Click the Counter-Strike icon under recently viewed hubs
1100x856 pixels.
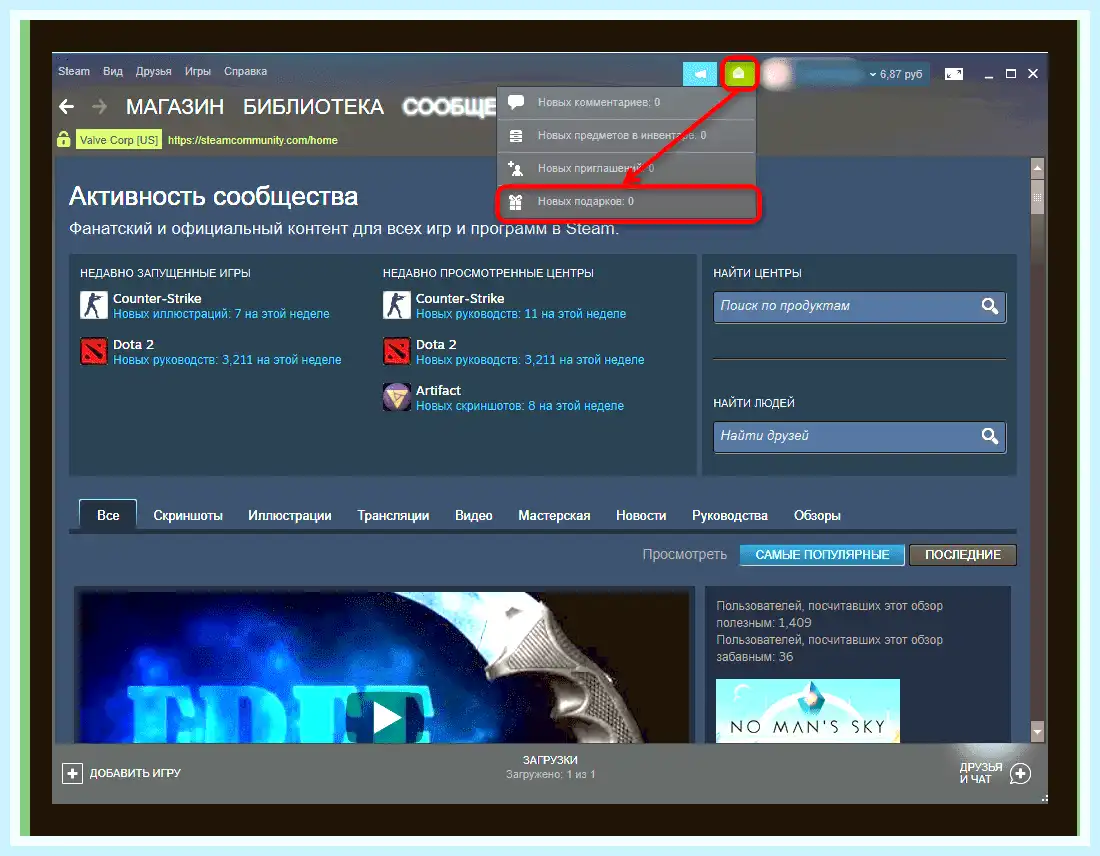click(396, 305)
